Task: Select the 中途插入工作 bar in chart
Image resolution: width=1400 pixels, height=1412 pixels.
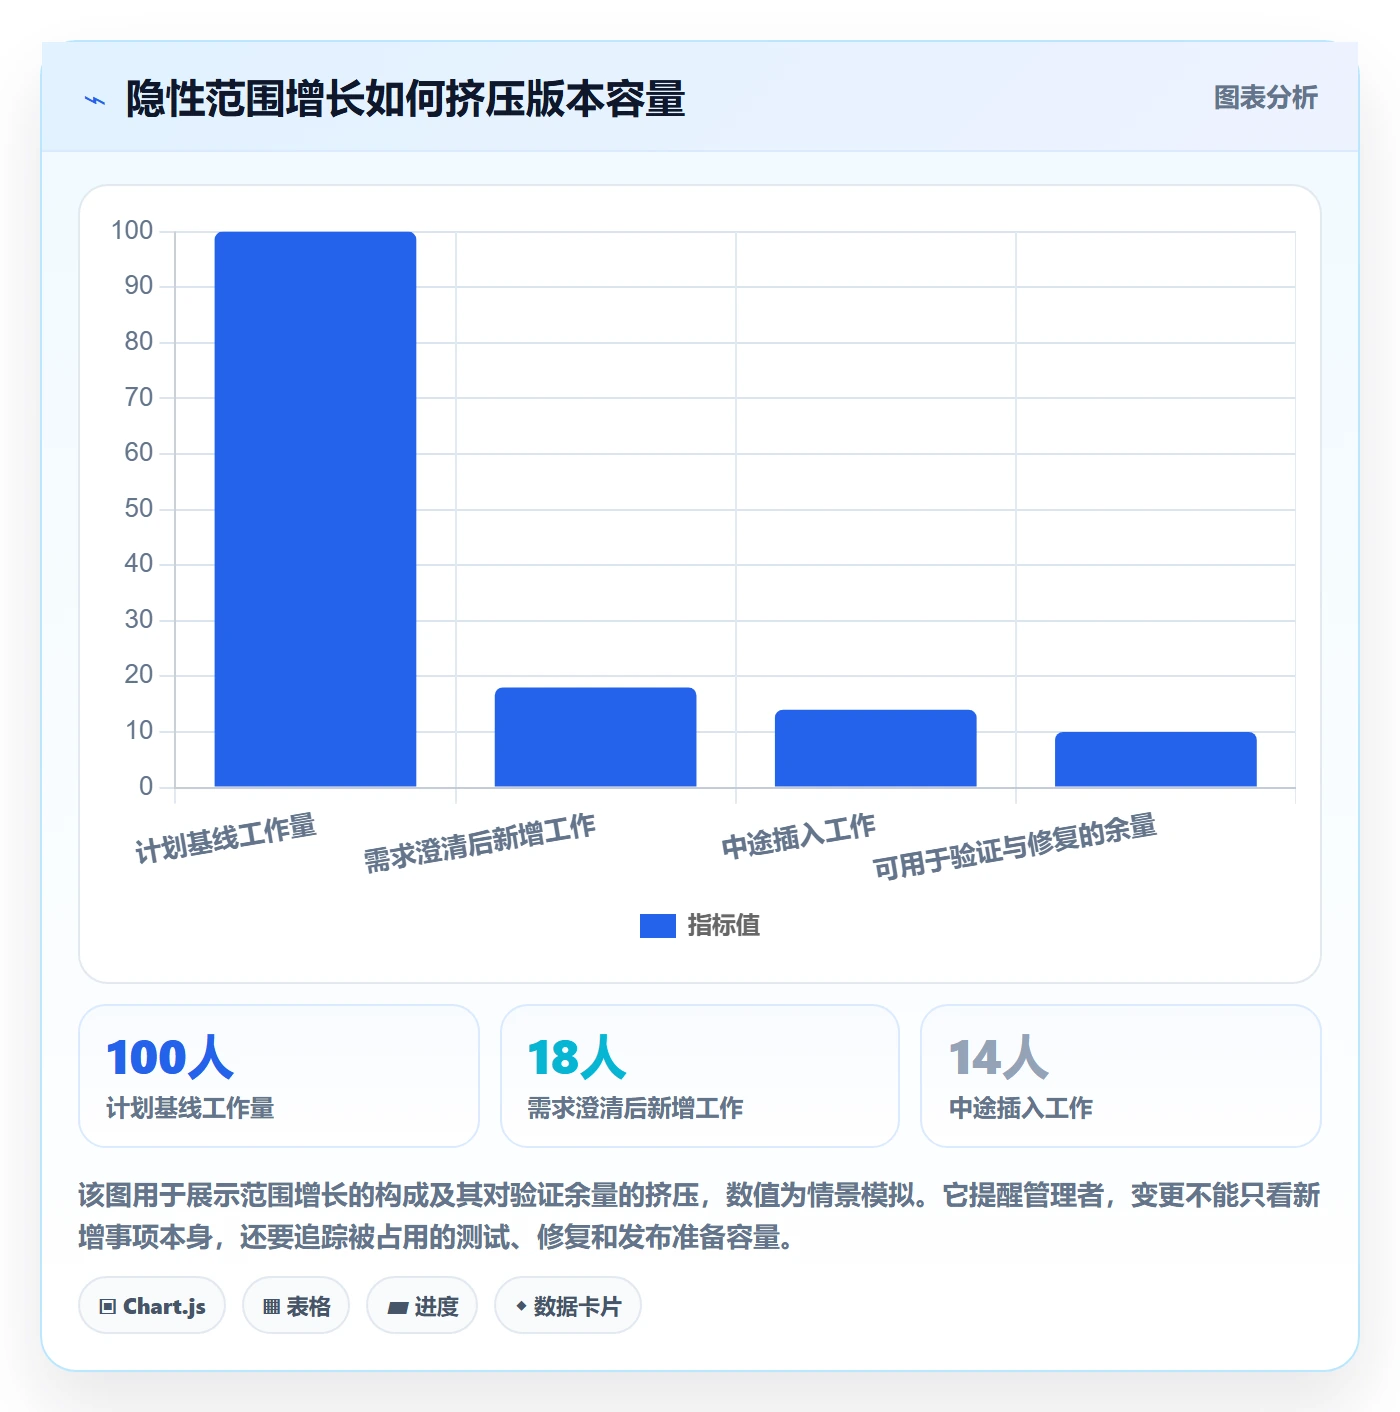Action: point(875,748)
